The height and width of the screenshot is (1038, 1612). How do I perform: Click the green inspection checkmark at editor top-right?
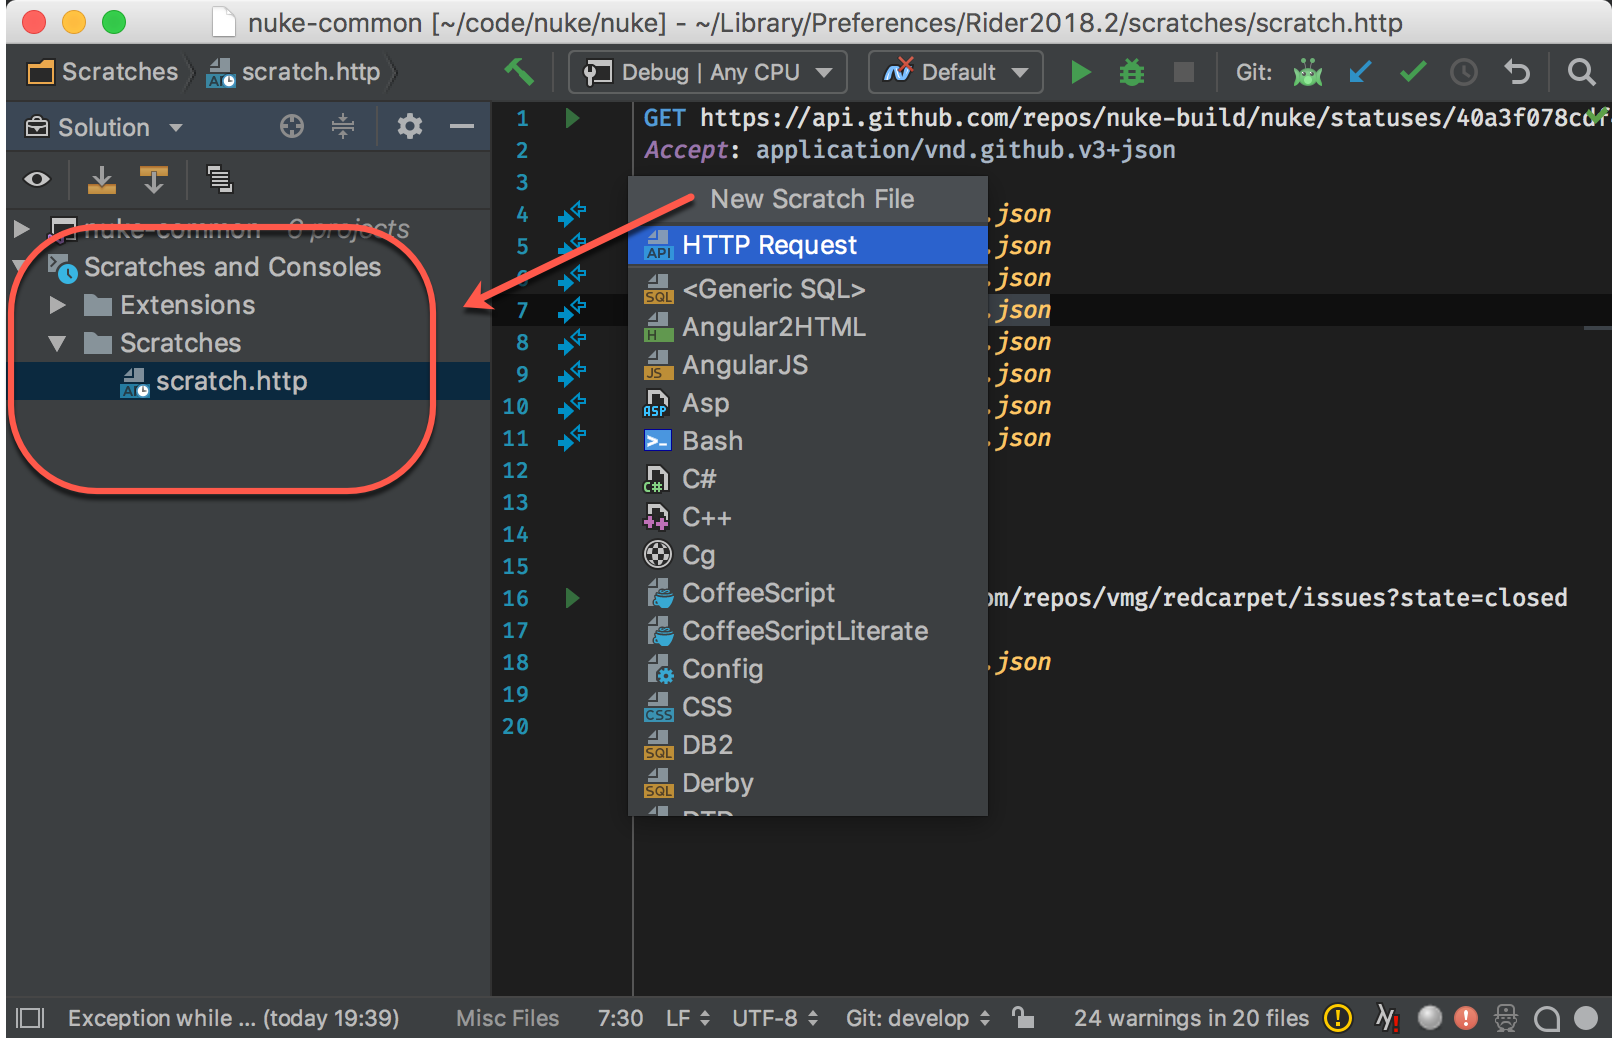click(1597, 114)
